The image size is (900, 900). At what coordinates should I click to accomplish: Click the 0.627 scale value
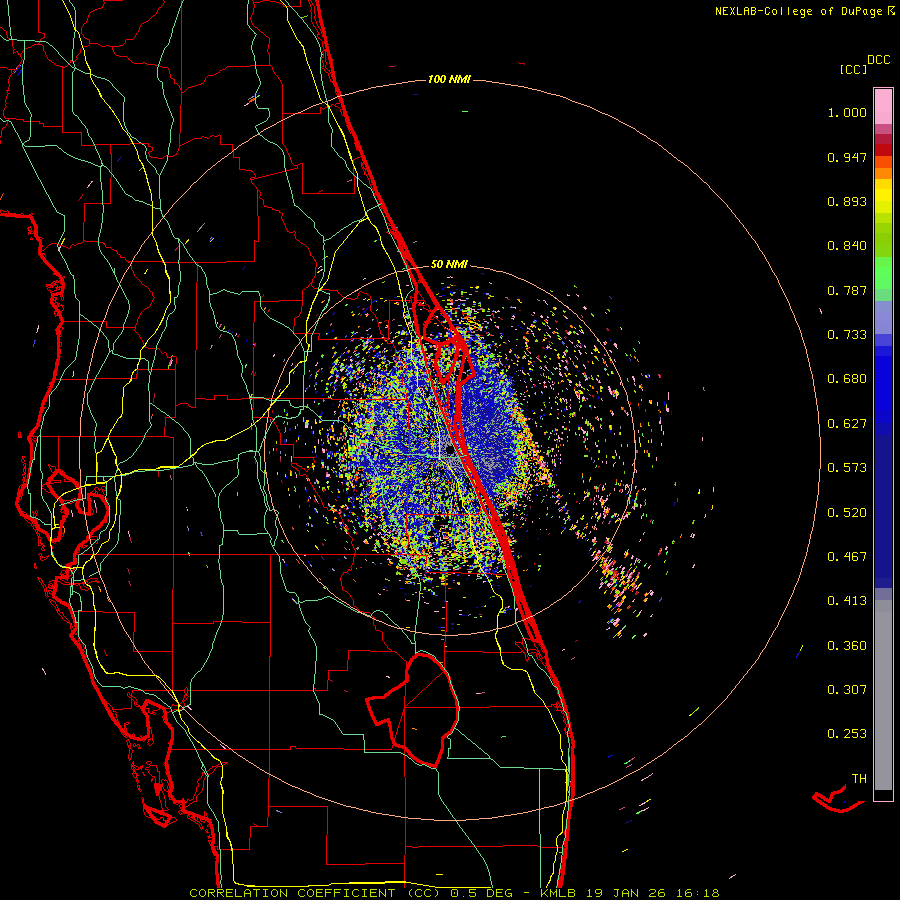tap(847, 424)
